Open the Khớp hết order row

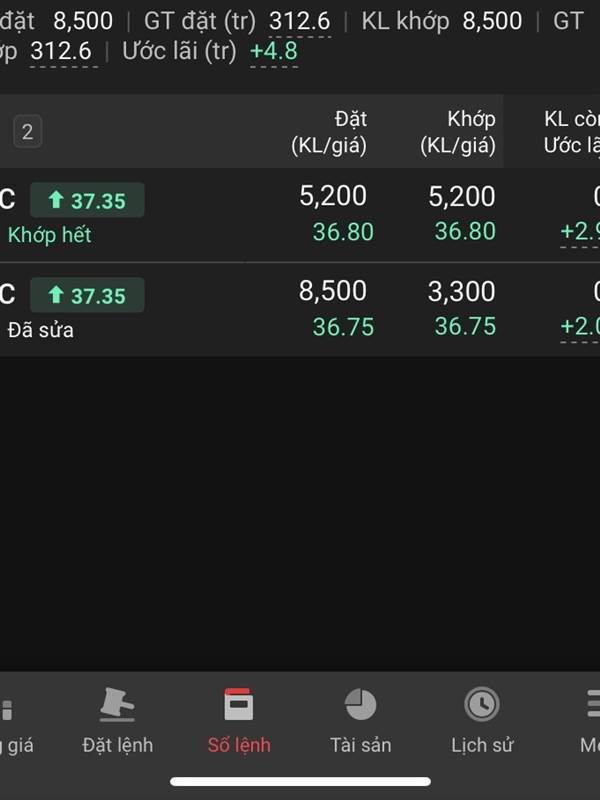[300, 215]
